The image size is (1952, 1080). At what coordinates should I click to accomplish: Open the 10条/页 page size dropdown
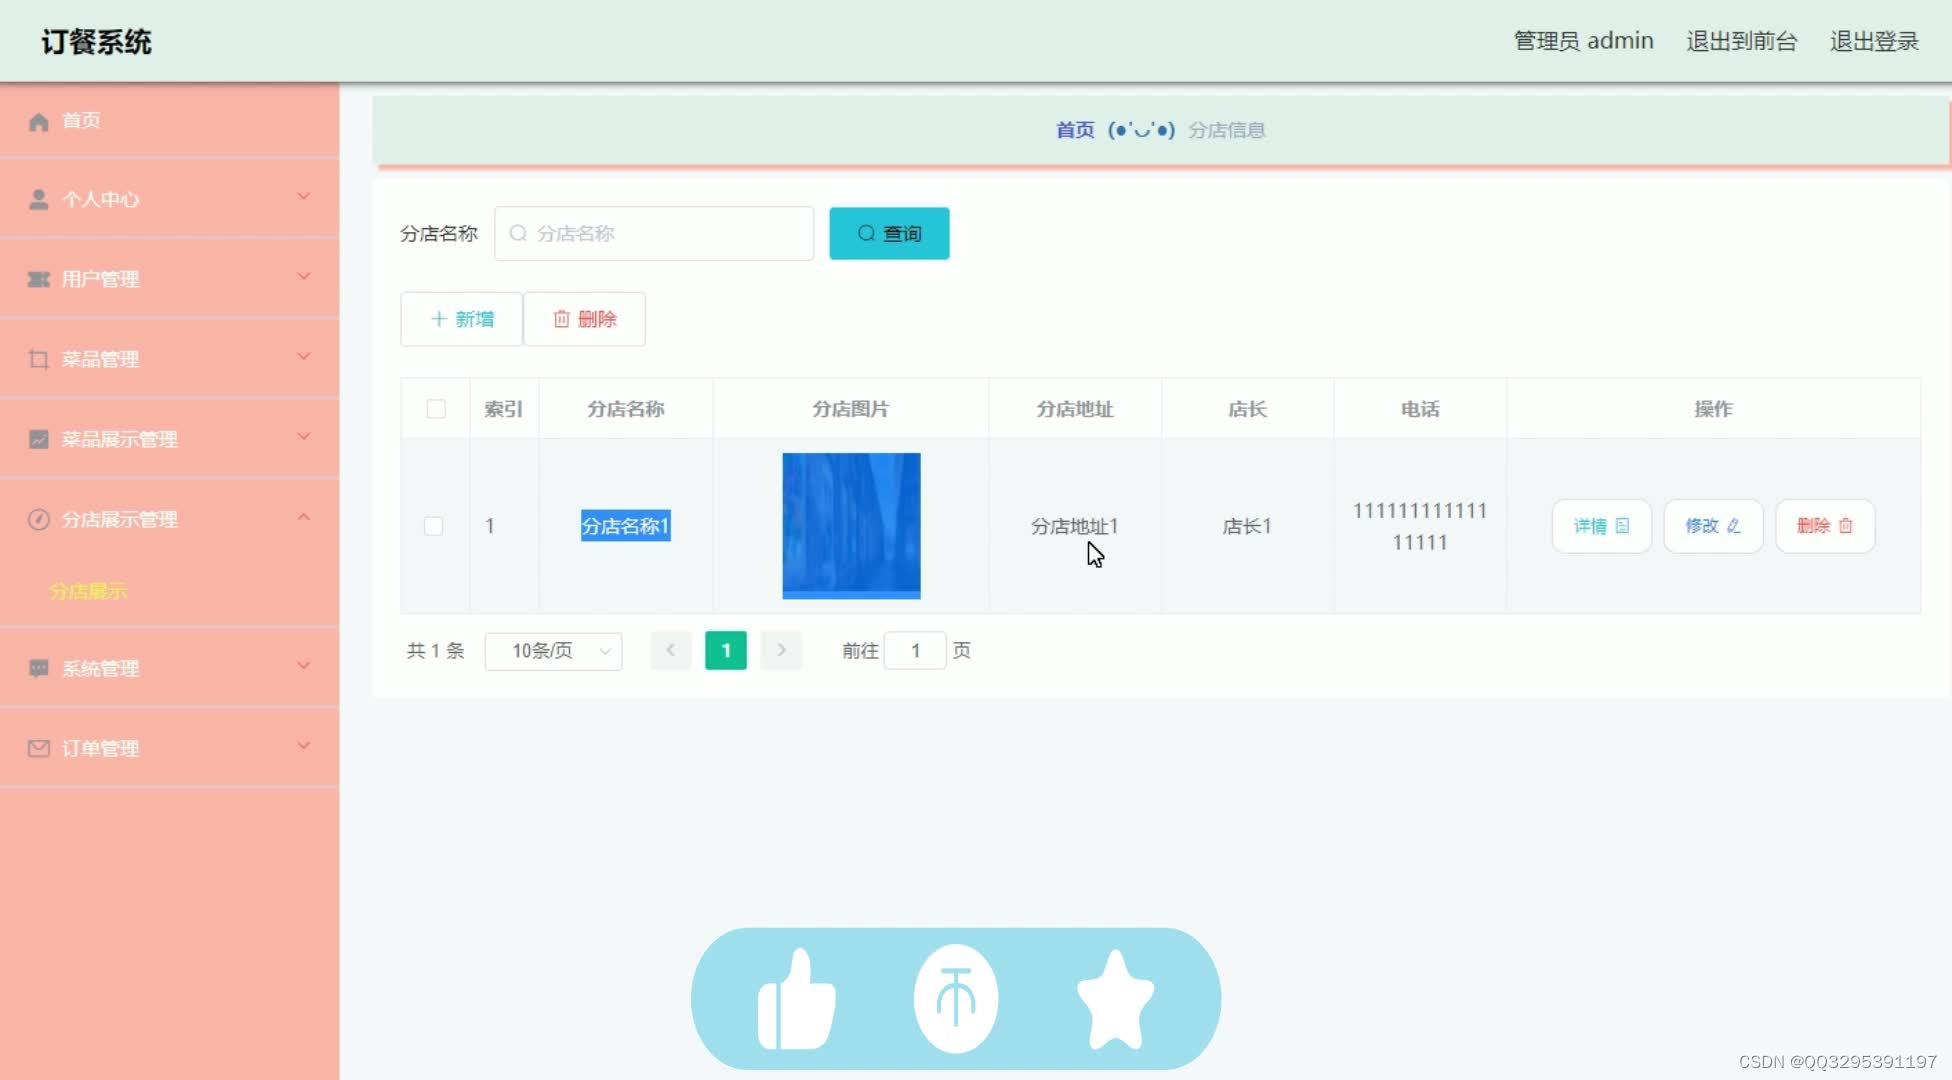553,651
